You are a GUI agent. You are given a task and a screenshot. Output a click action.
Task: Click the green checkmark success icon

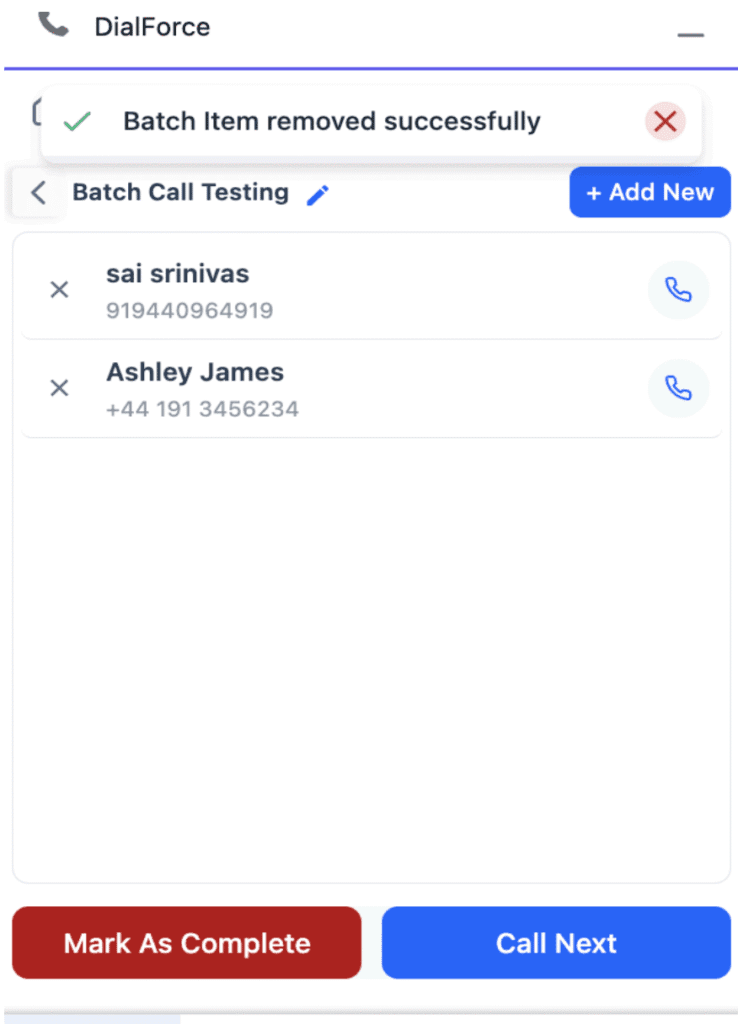tap(77, 122)
